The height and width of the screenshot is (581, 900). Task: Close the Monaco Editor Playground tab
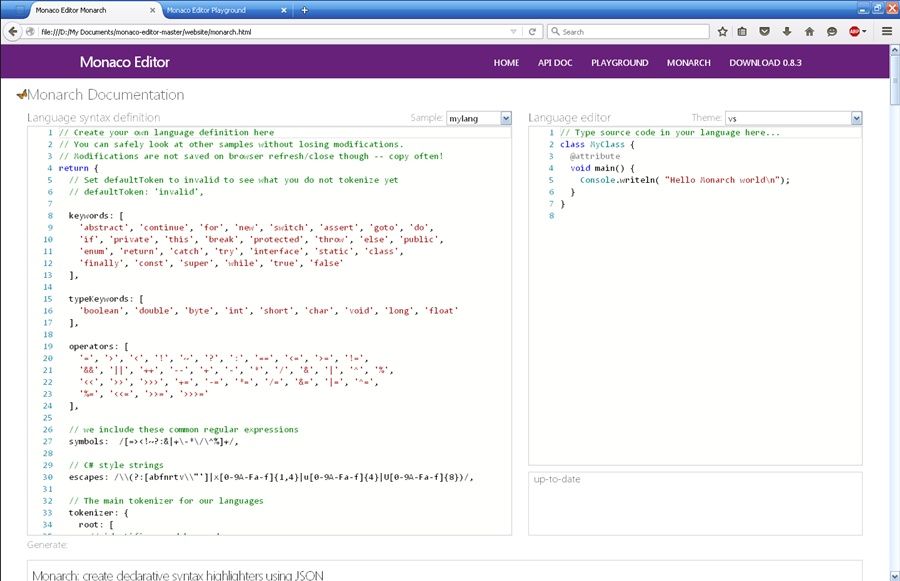pos(284,10)
